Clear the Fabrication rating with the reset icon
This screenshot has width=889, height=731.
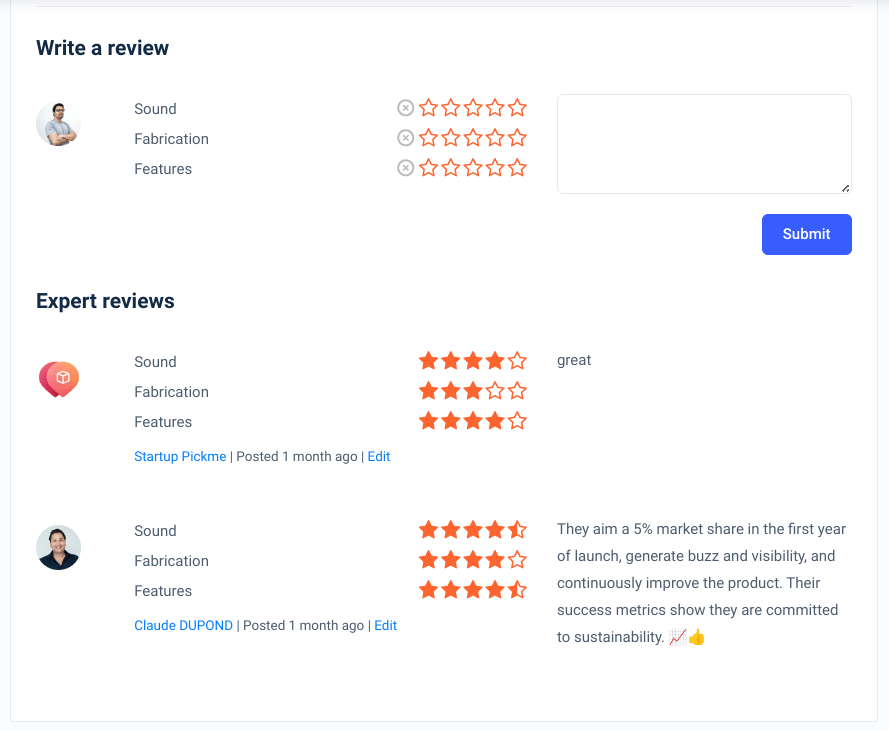pyautogui.click(x=405, y=138)
